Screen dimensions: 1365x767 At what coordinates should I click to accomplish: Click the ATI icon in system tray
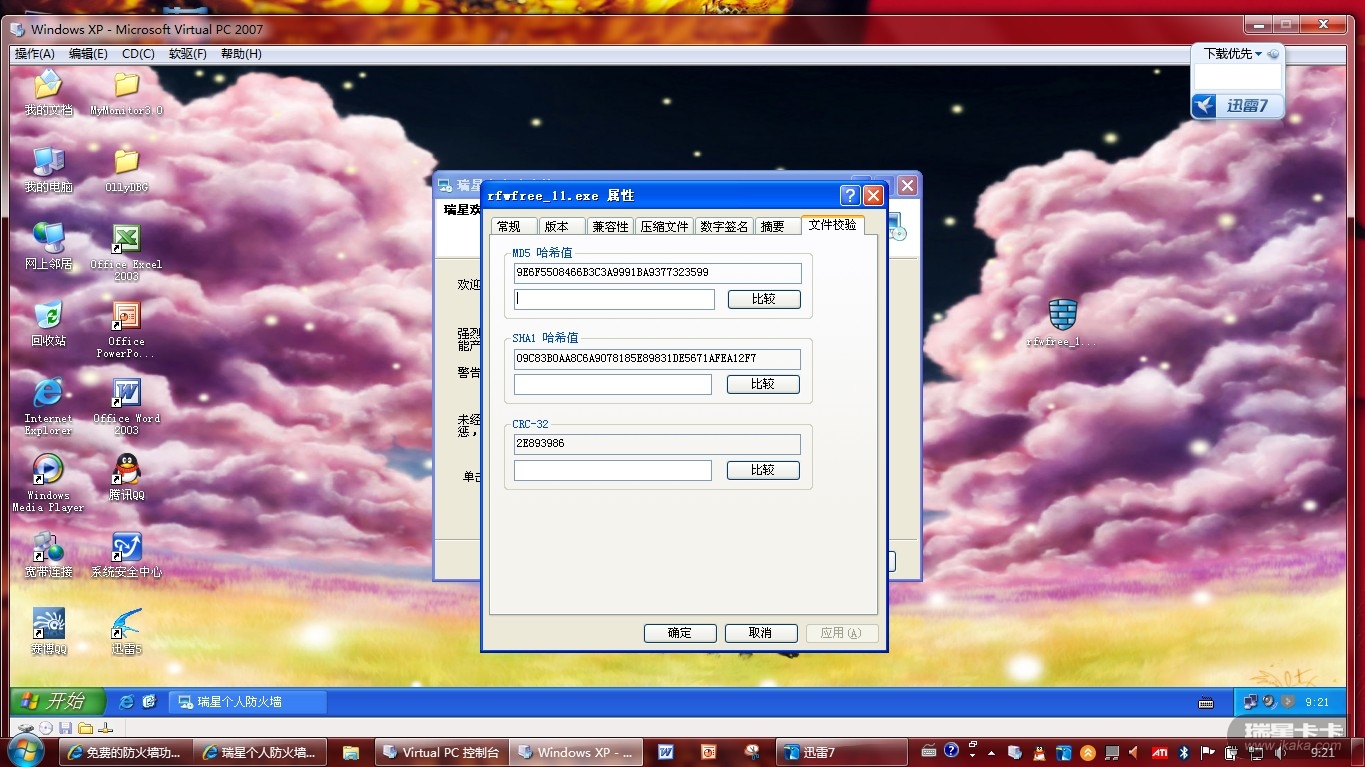coord(1160,752)
